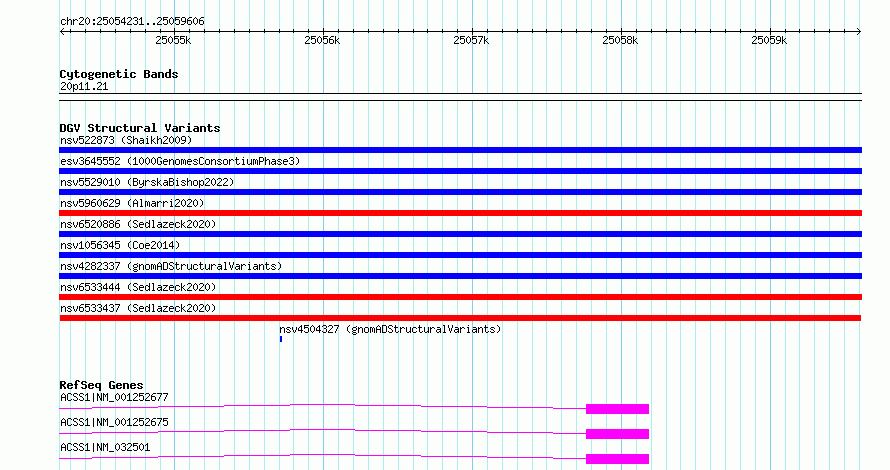Image resolution: width=890 pixels, height=470 pixels.
Task: Select nsv1056345 (Coe2014) label
Action: coord(120,245)
